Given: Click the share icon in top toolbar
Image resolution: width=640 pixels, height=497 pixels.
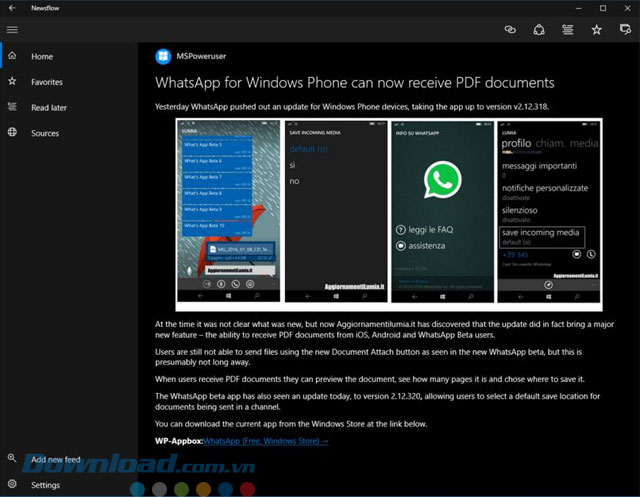Looking at the screenshot, I should coord(539,29).
